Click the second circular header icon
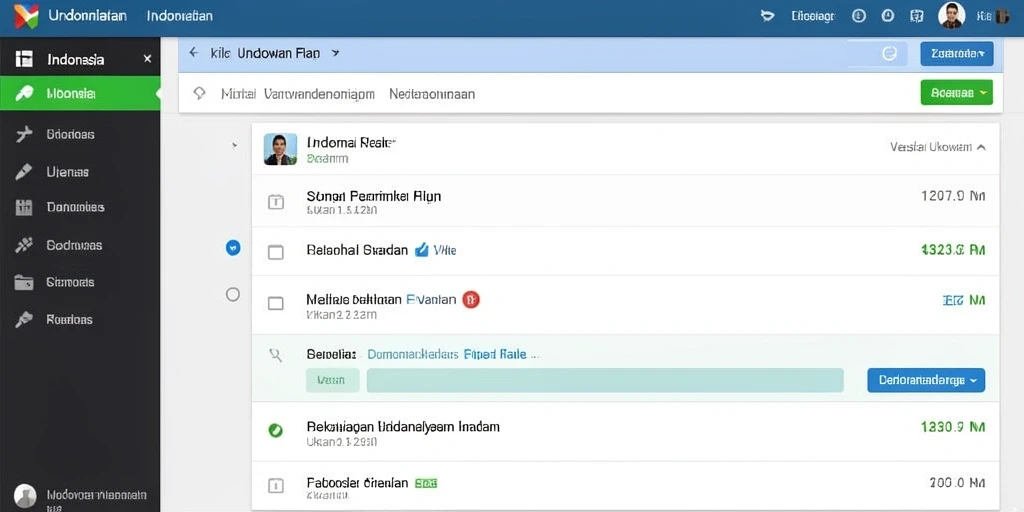The image size is (1024, 512). click(x=888, y=16)
